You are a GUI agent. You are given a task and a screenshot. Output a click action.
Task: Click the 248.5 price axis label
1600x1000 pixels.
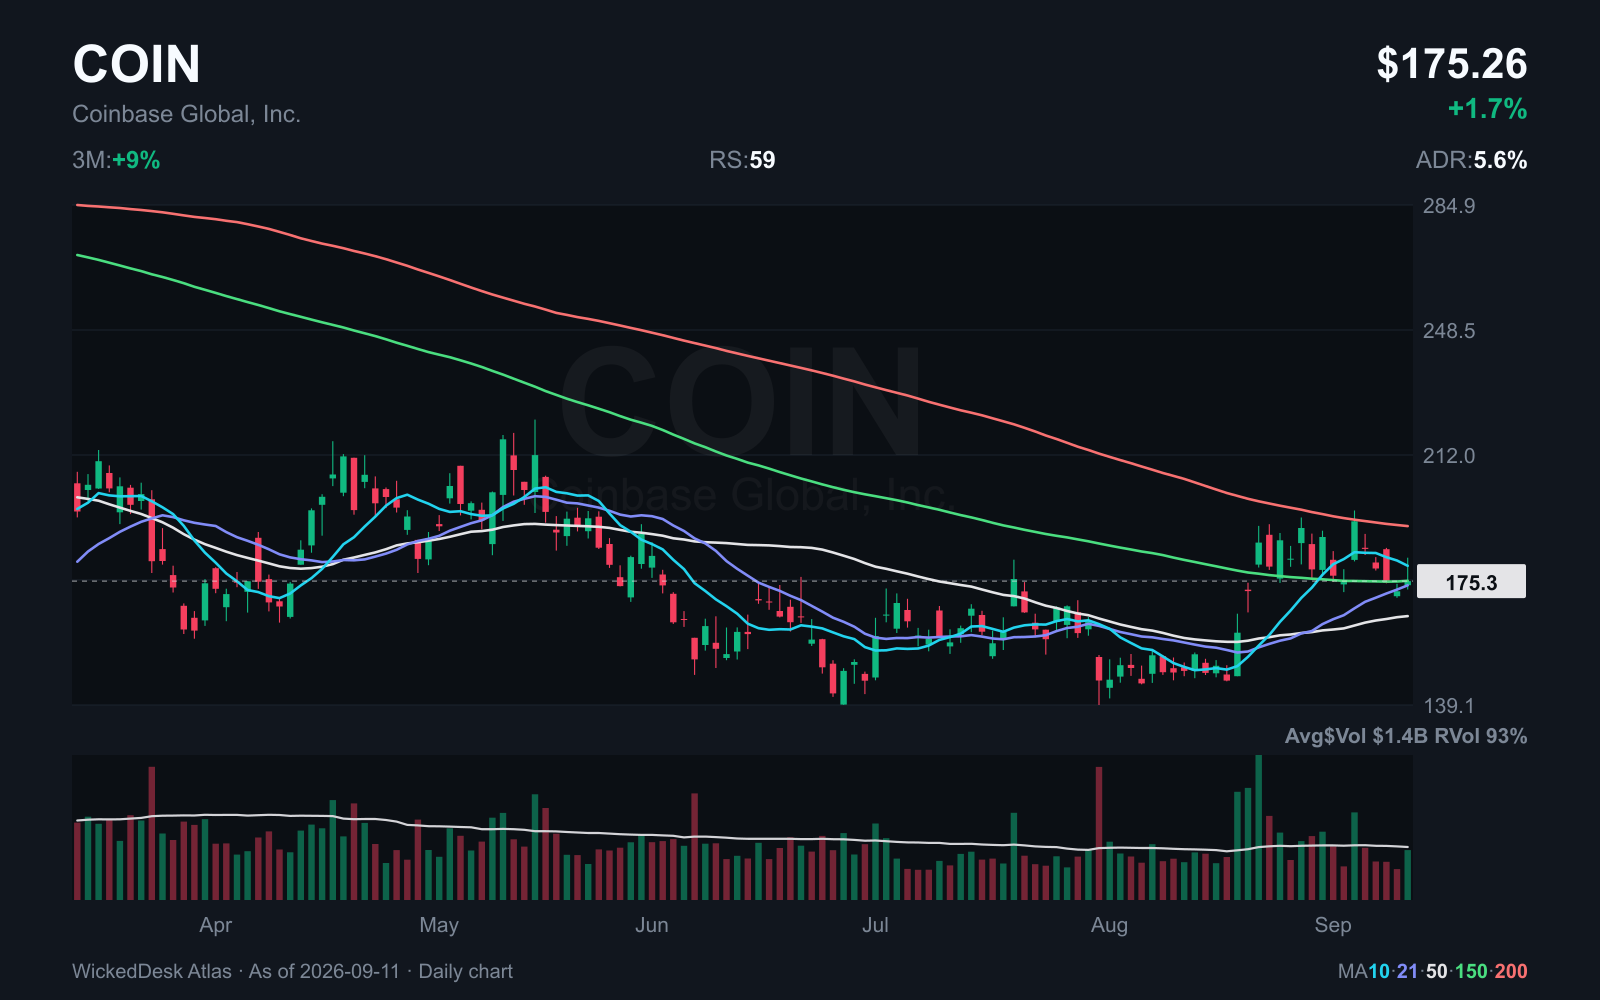point(1449,331)
